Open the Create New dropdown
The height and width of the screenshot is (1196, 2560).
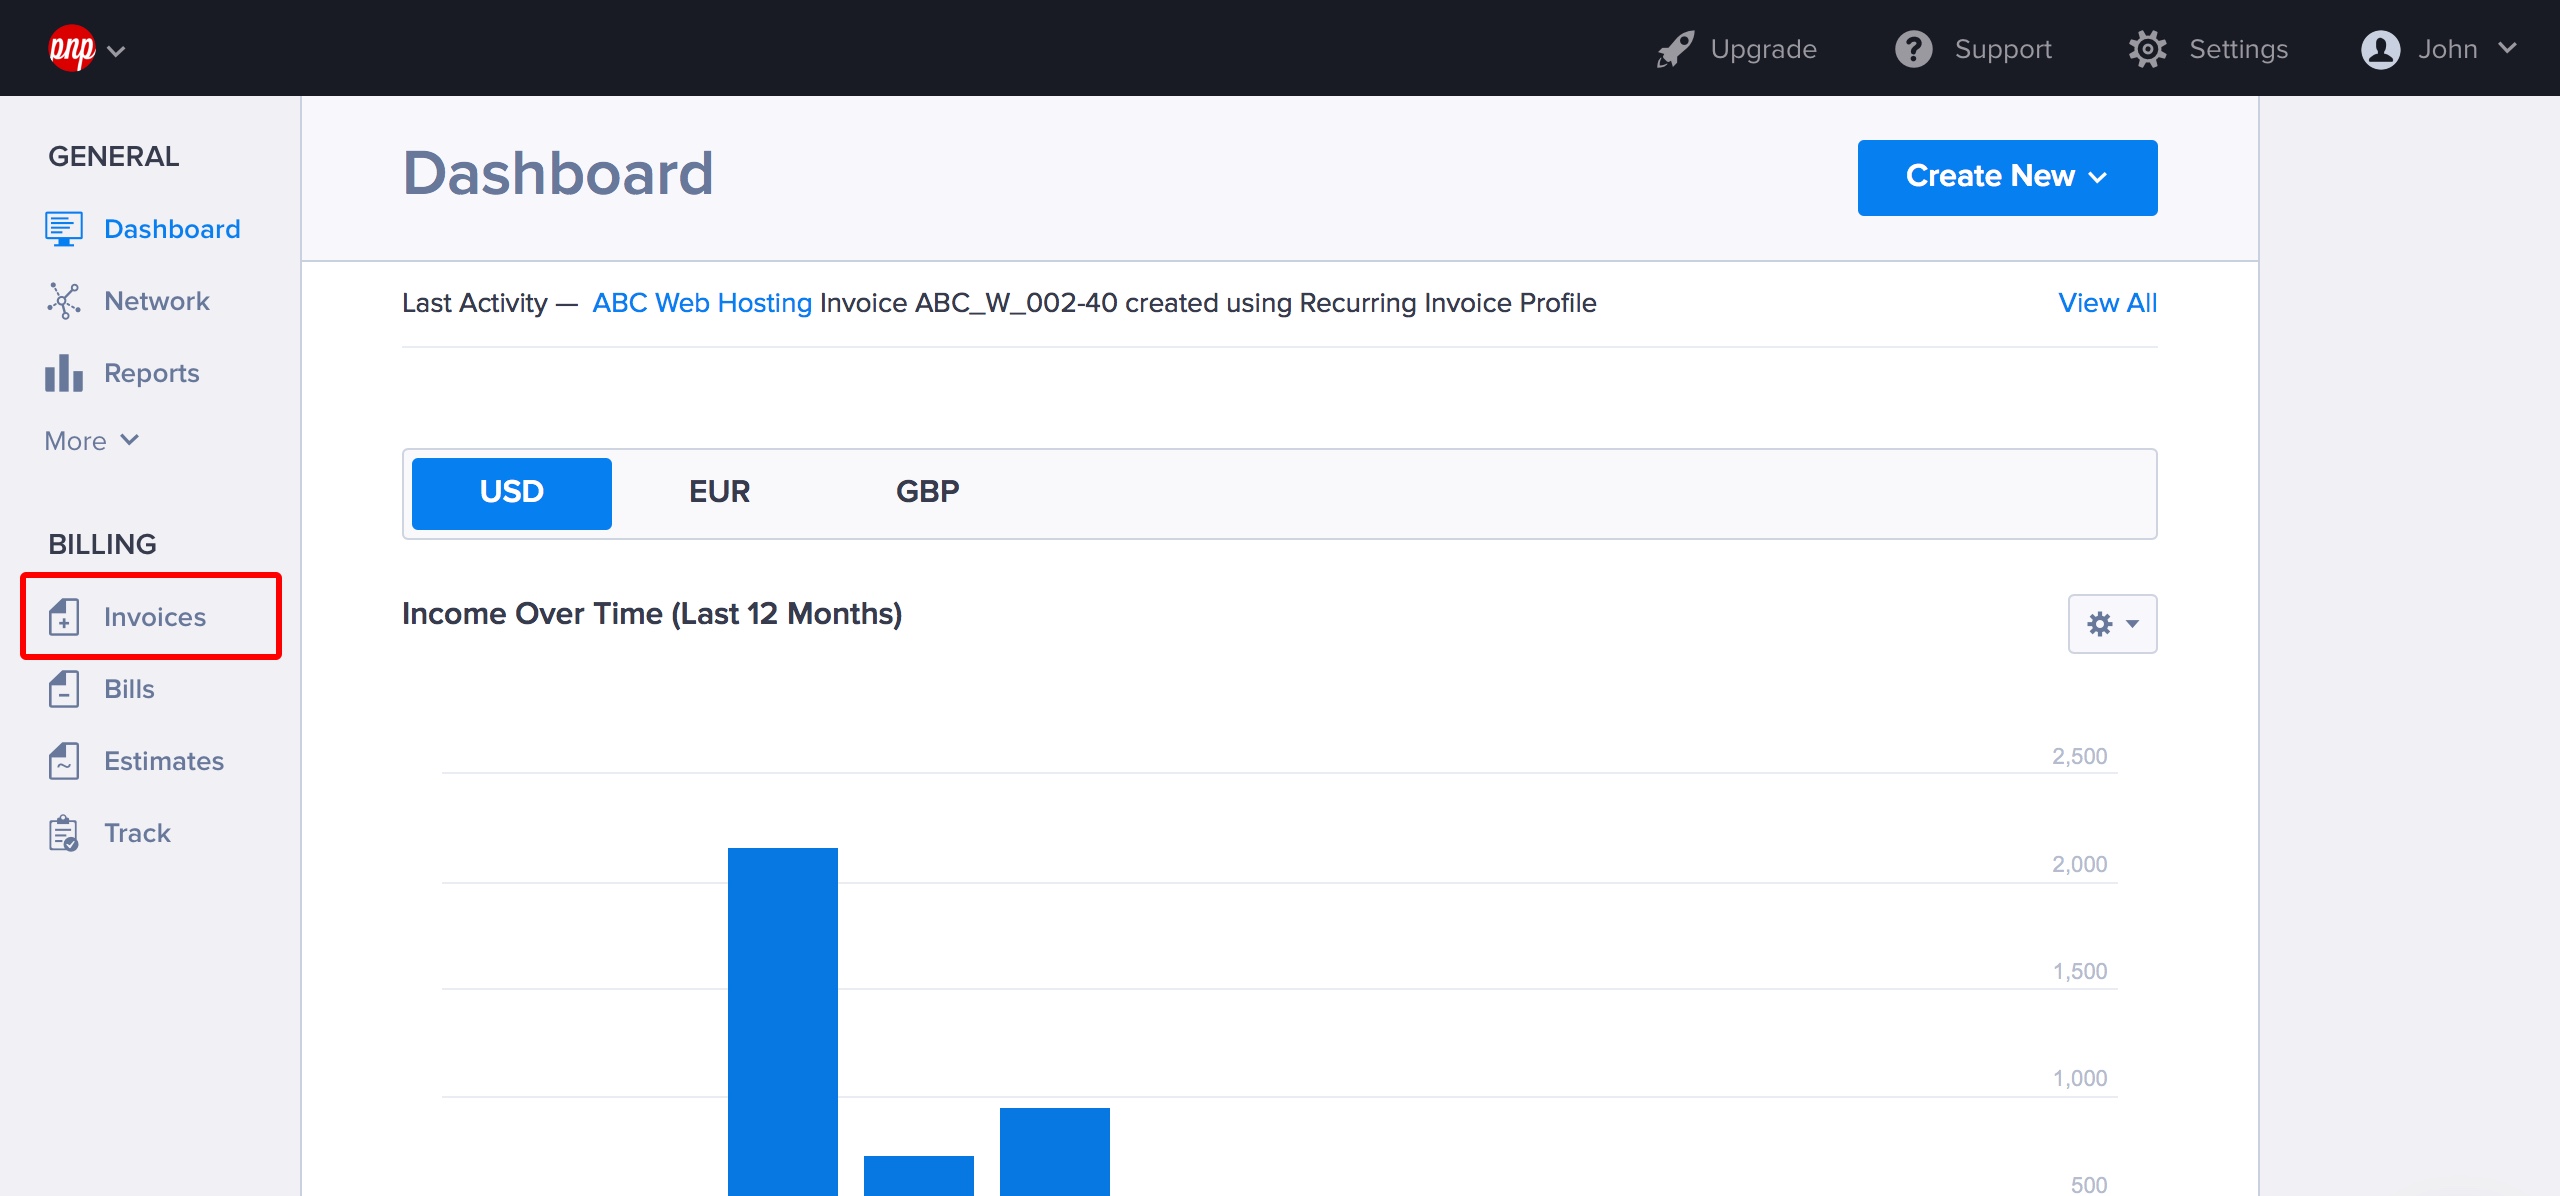tap(2007, 177)
